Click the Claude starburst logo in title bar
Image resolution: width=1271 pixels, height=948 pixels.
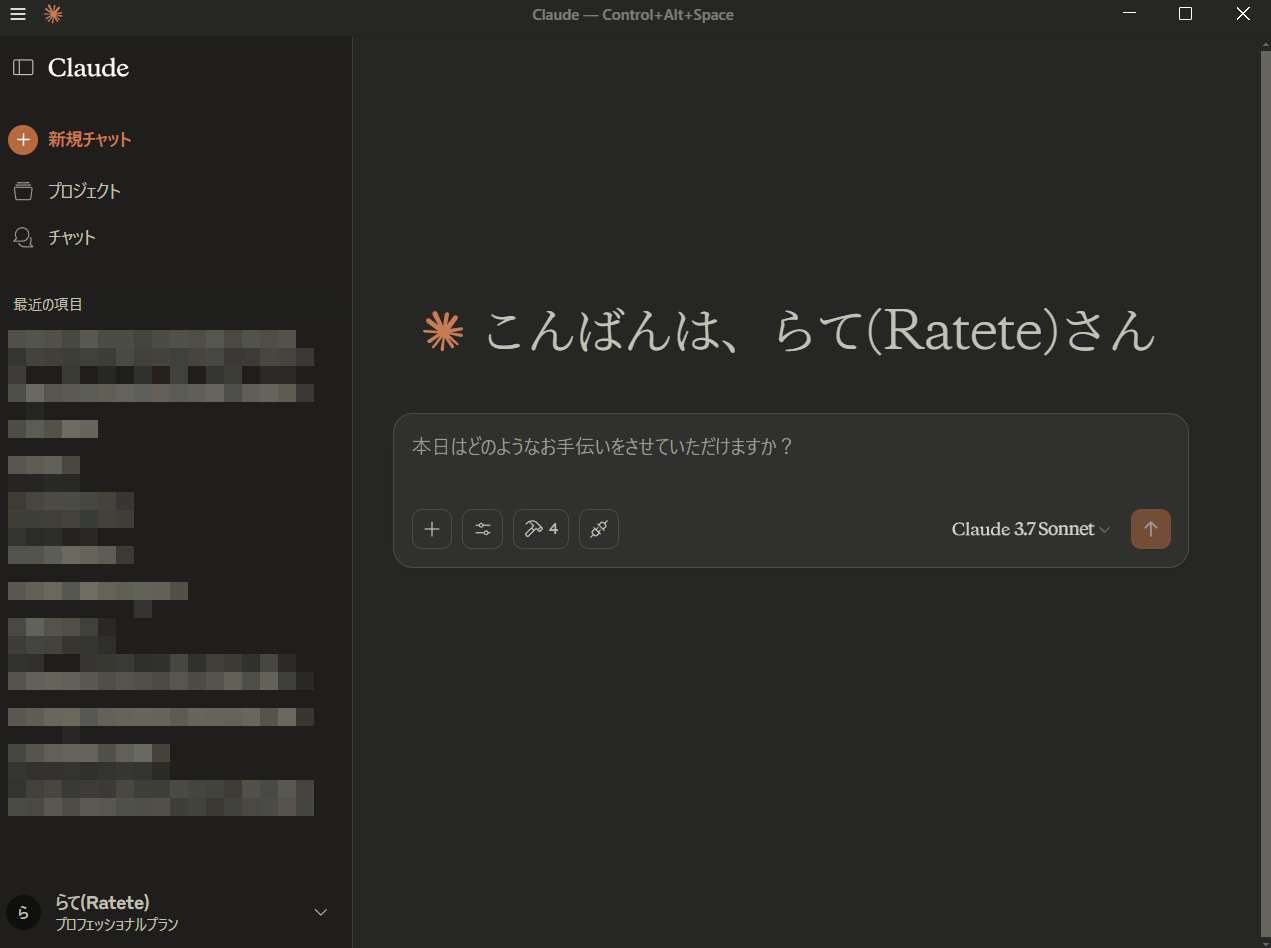53,14
